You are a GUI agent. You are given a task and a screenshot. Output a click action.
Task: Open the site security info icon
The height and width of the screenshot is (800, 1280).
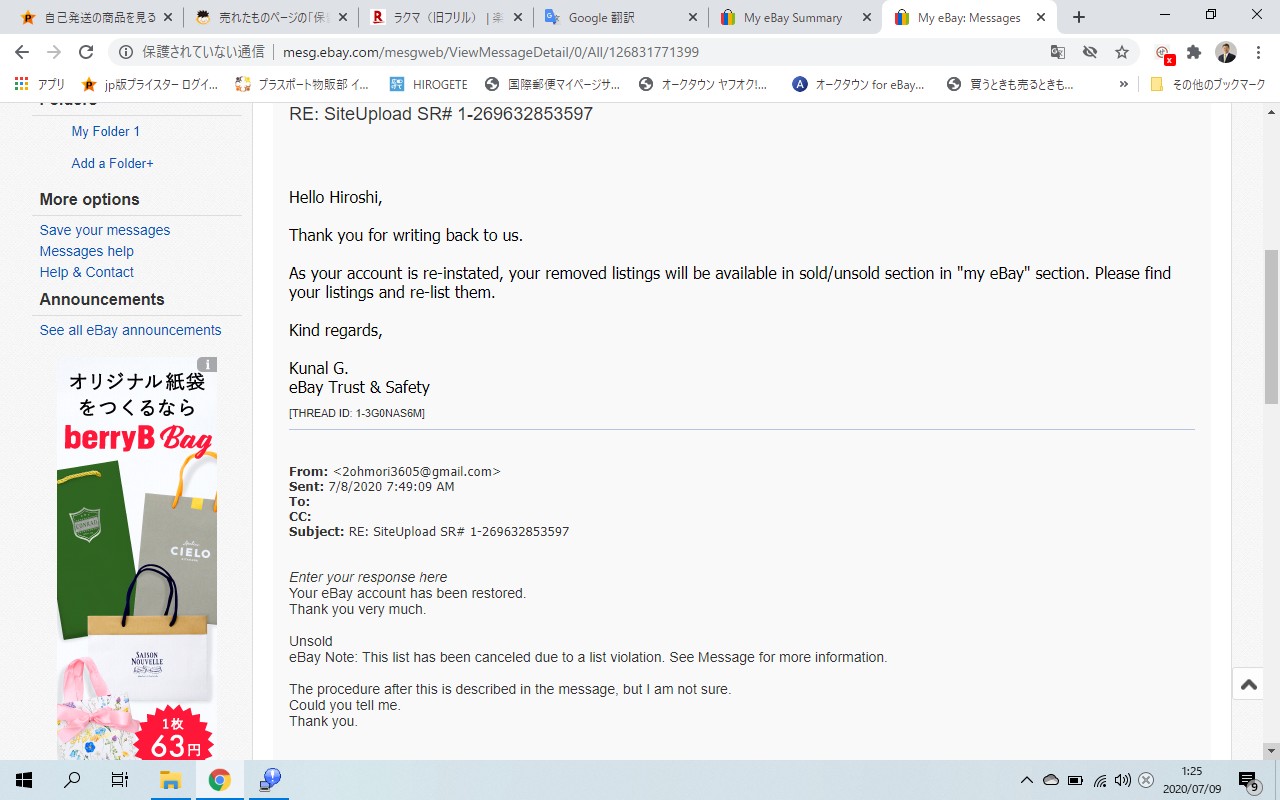point(127,52)
